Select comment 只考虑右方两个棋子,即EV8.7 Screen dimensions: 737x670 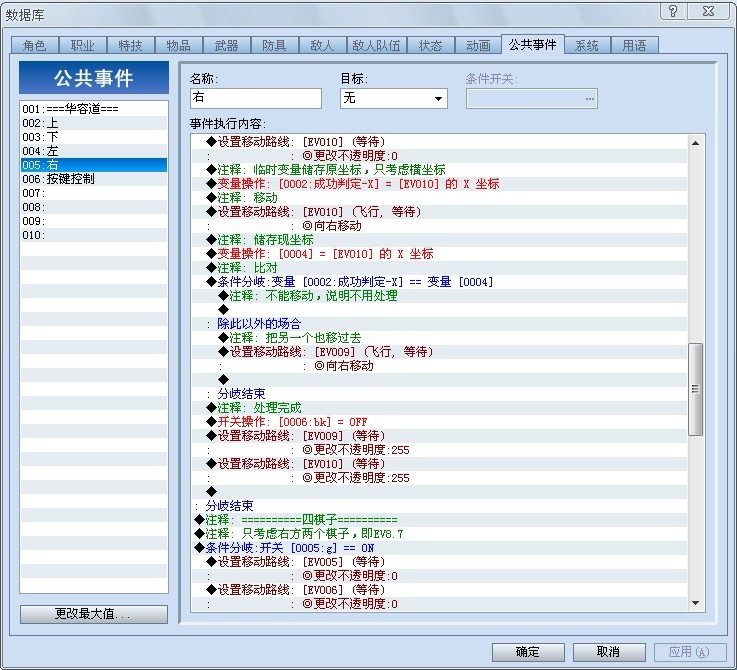click(439, 534)
